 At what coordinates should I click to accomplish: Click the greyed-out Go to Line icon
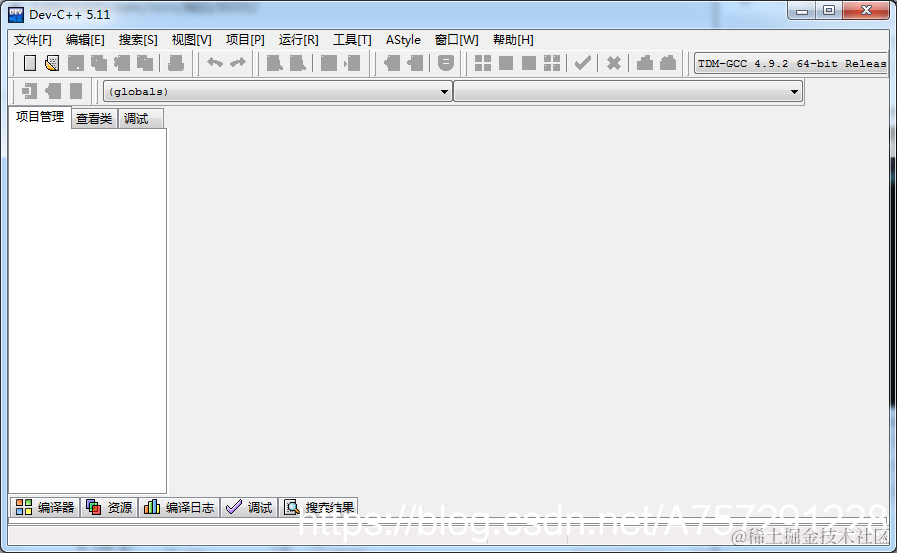(x=352, y=63)
